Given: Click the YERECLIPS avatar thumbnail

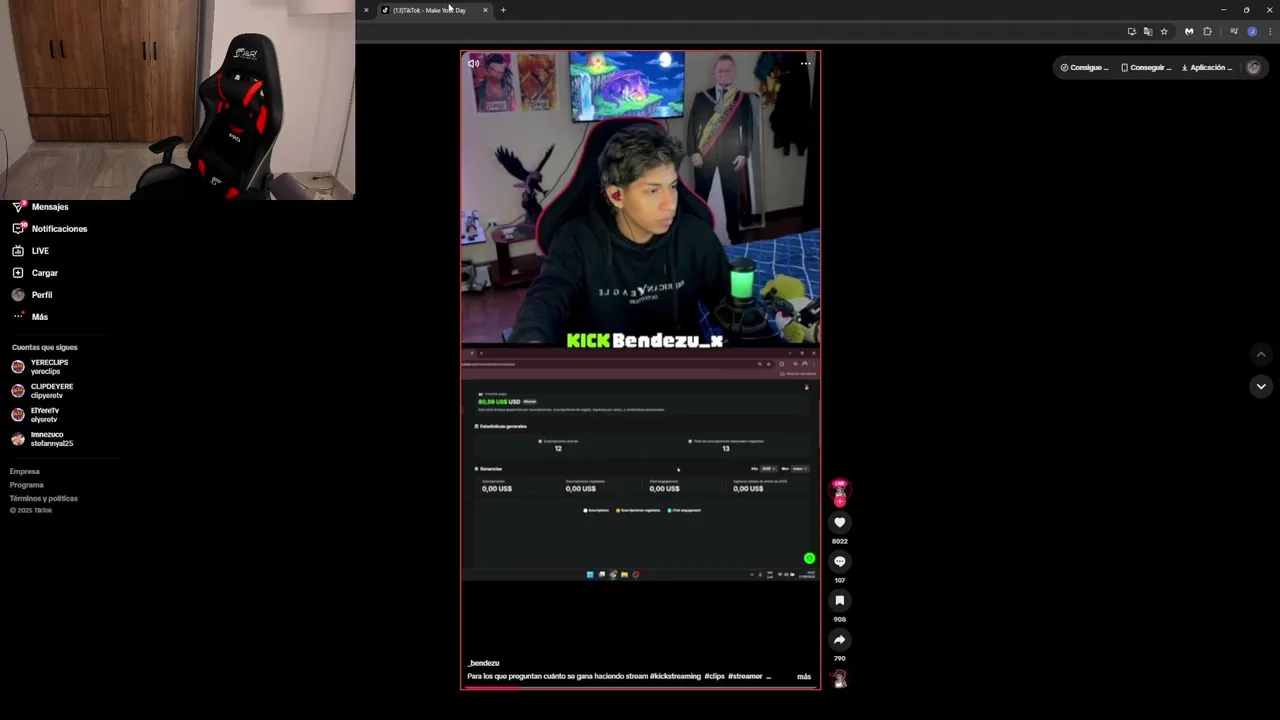Looking at the screenshot, I should [18, 367].
